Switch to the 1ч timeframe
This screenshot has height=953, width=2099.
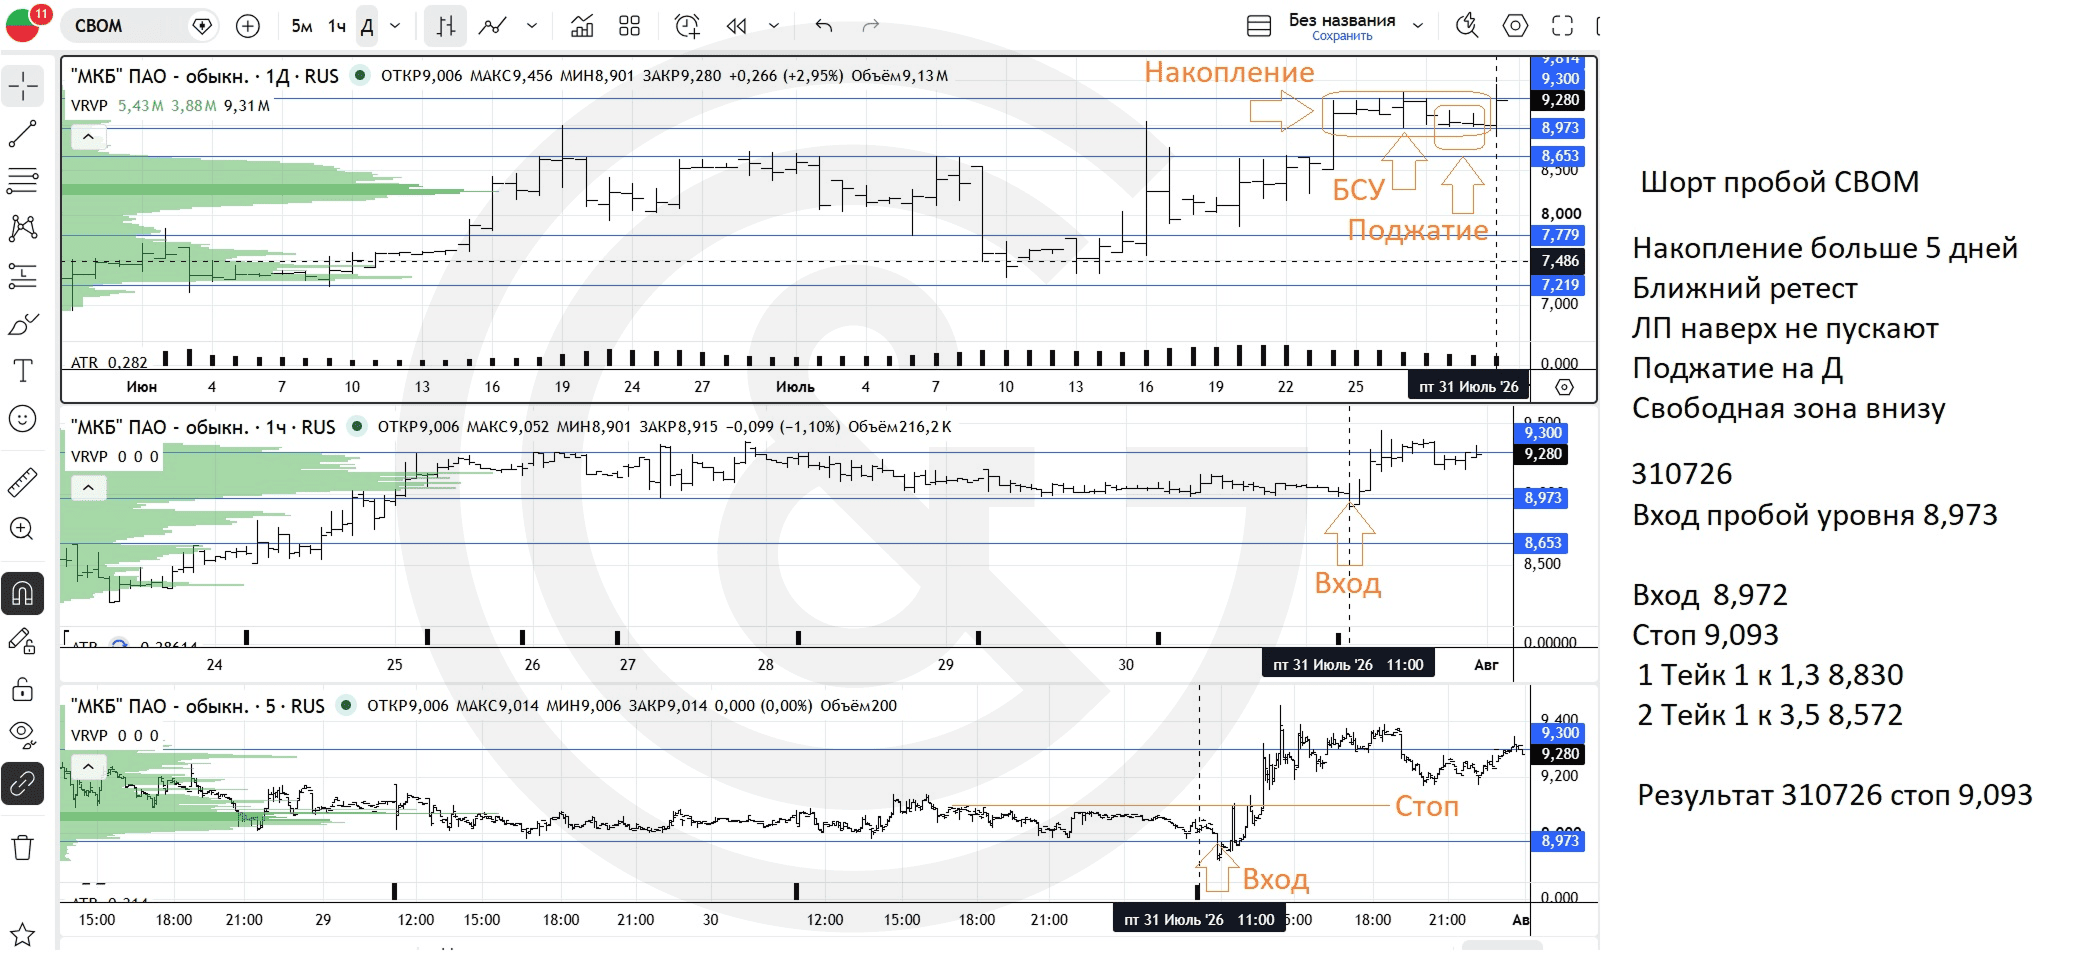point(337,26)
